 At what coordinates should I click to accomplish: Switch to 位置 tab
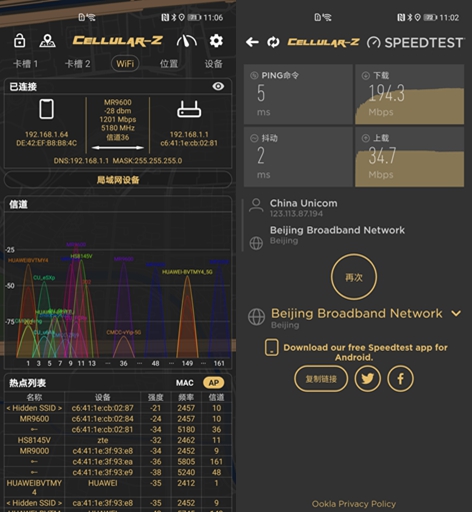pyautogui.click(x=169, y=63)
